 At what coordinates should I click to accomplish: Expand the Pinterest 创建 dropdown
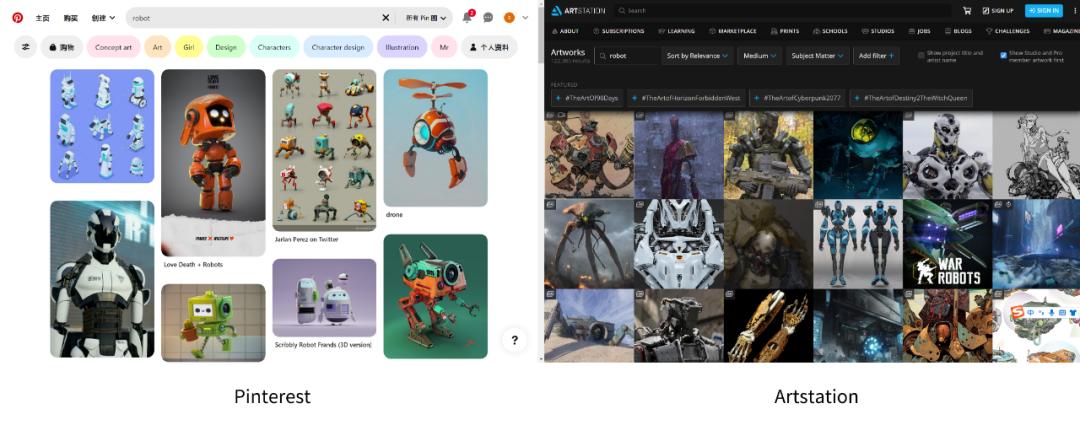103,18
